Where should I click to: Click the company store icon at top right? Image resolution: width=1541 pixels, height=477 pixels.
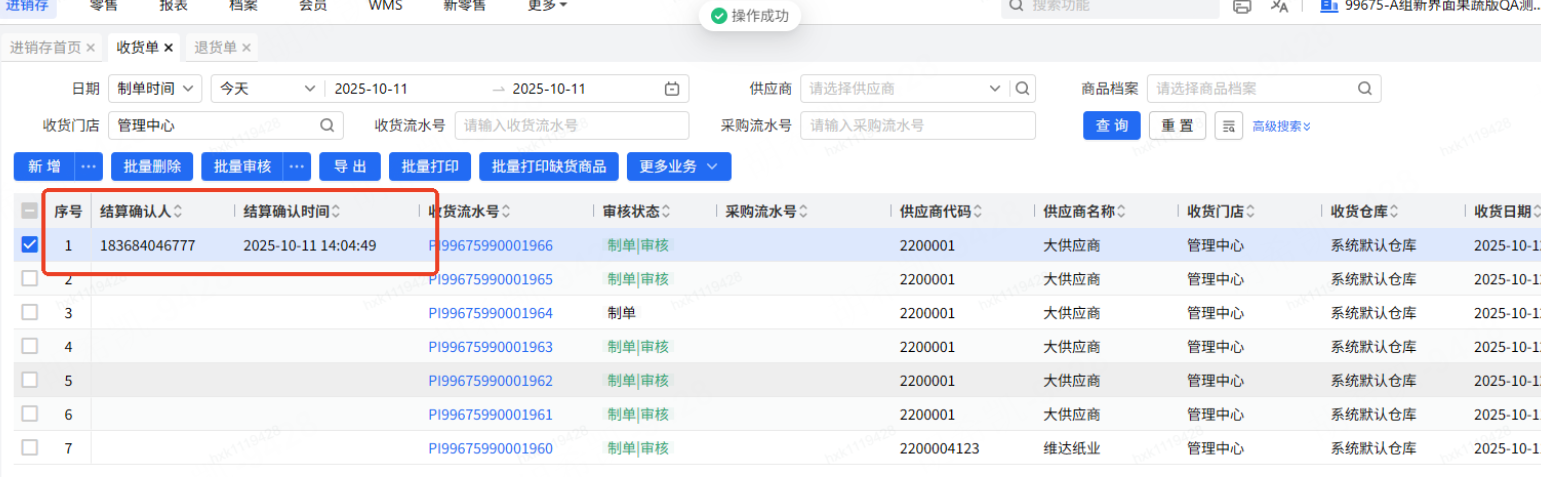[x=1329, y=6]
